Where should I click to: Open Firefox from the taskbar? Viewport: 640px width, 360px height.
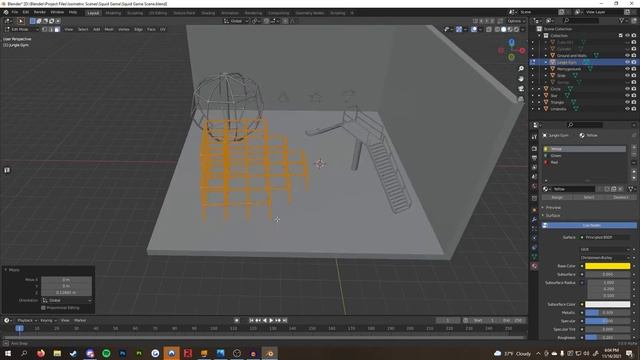tap(41, 353)
